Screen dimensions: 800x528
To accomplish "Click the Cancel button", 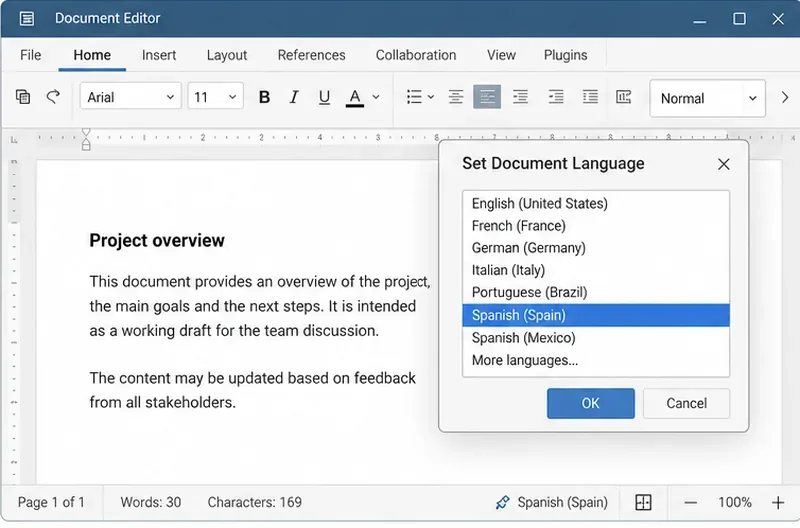I will [686, 404].
